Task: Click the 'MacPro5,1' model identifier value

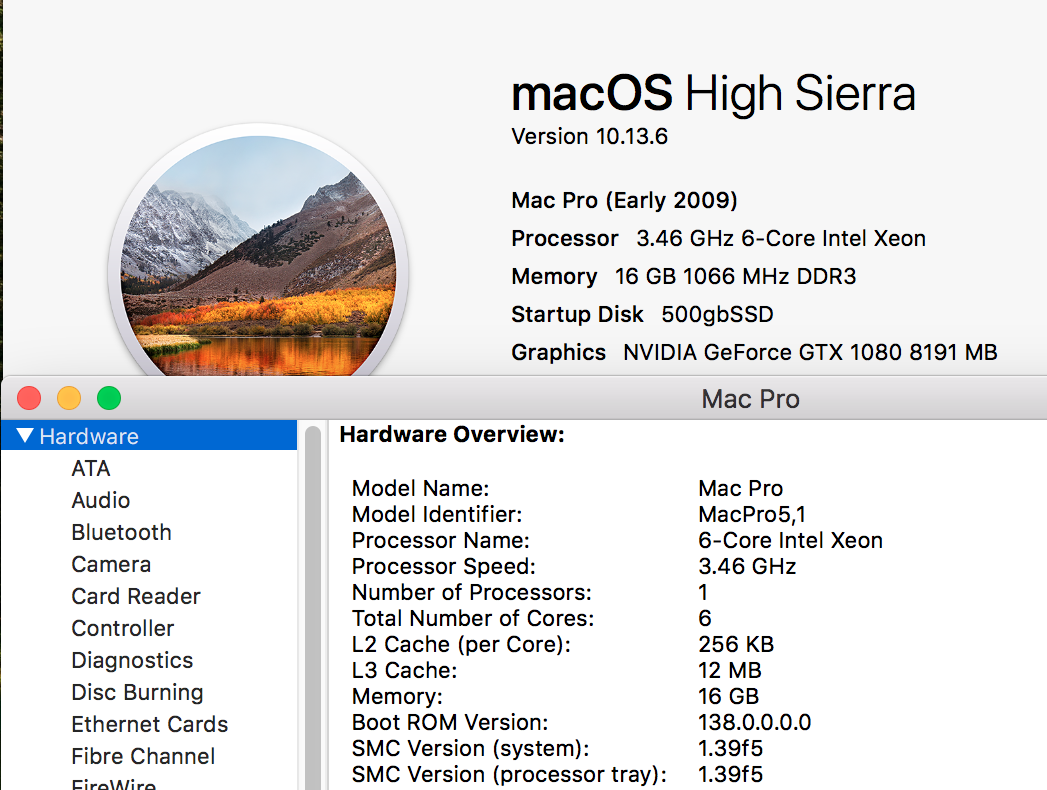Action: tap(753, 514)
